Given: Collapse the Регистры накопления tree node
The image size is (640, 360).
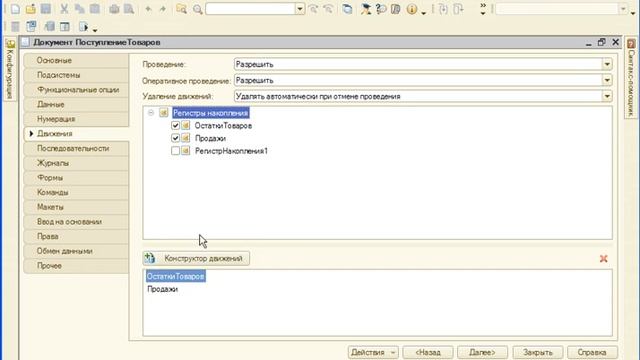Looking at the screenshot, I should click(x=151, y=113).
